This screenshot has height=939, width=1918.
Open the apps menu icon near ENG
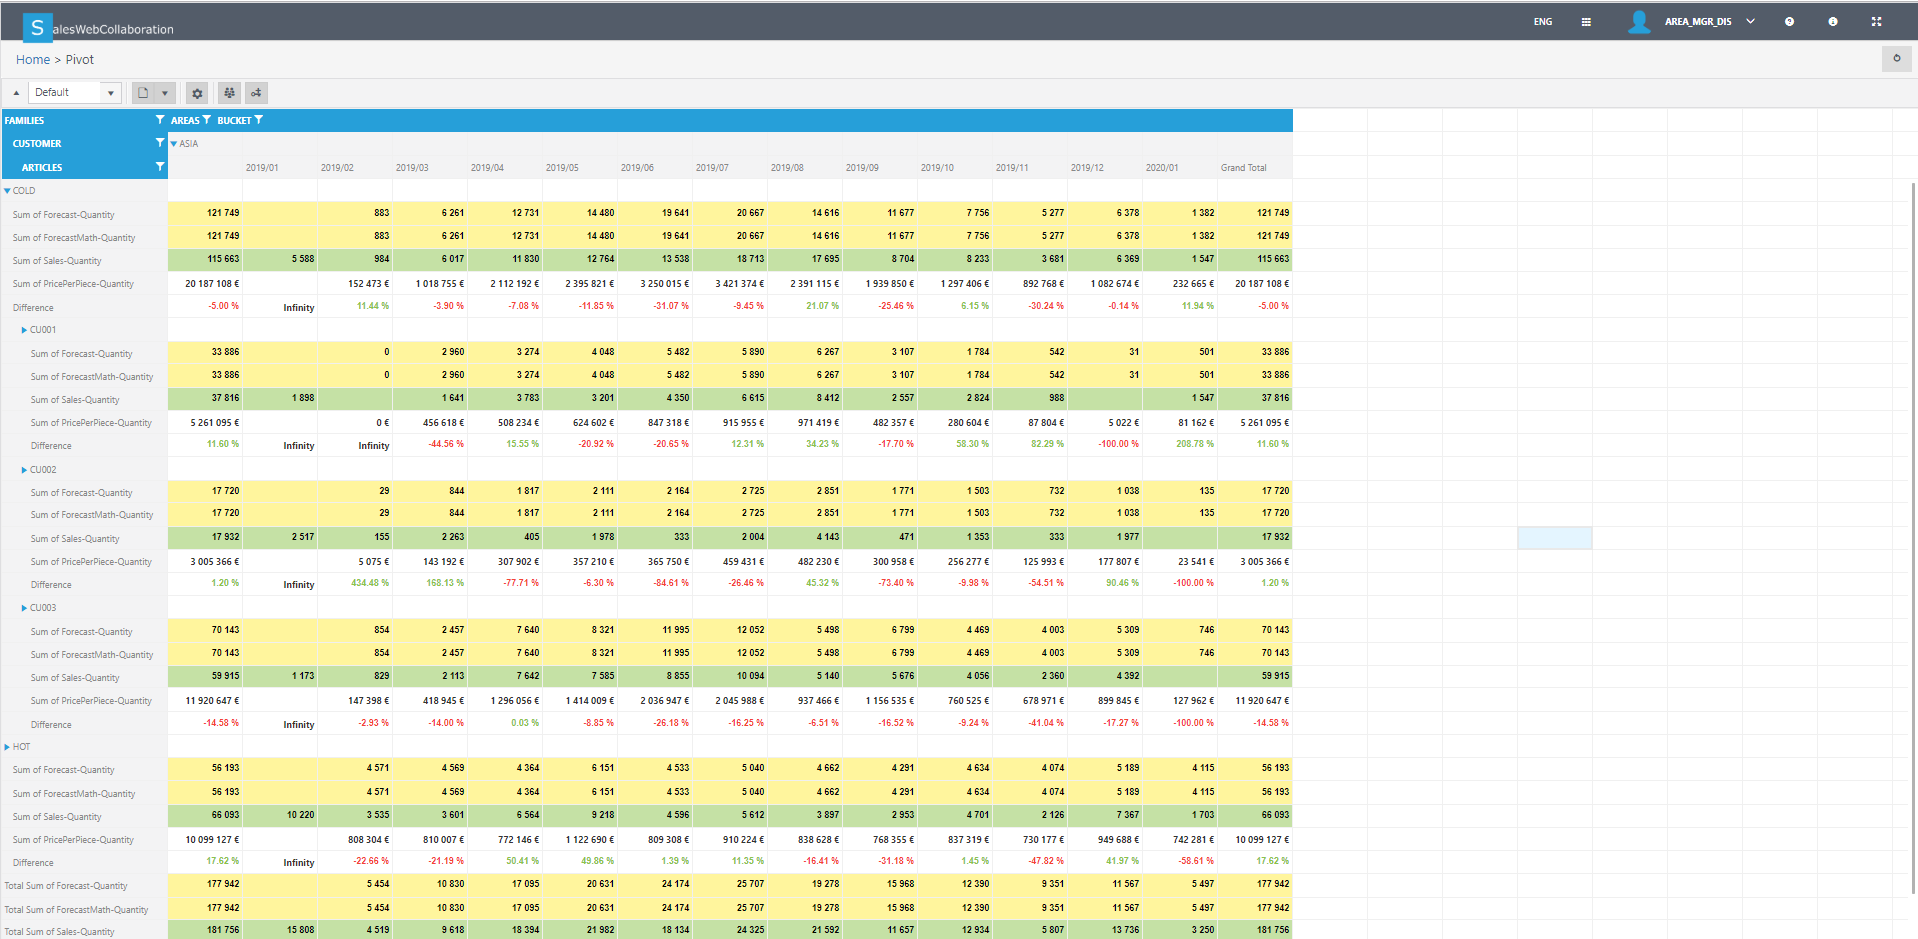(1587, 21)
